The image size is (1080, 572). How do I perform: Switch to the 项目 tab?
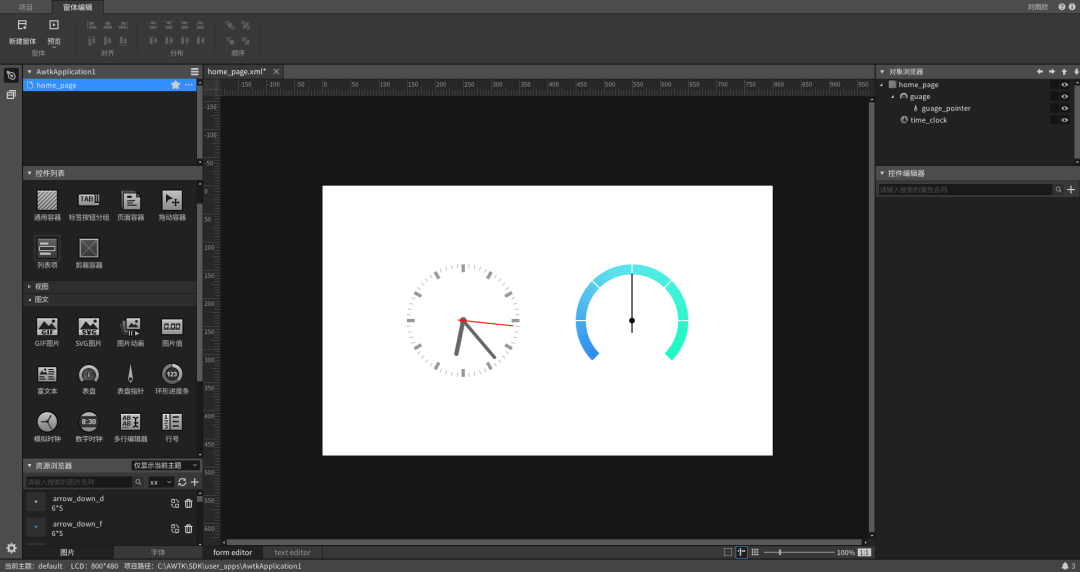pos(25,7)
